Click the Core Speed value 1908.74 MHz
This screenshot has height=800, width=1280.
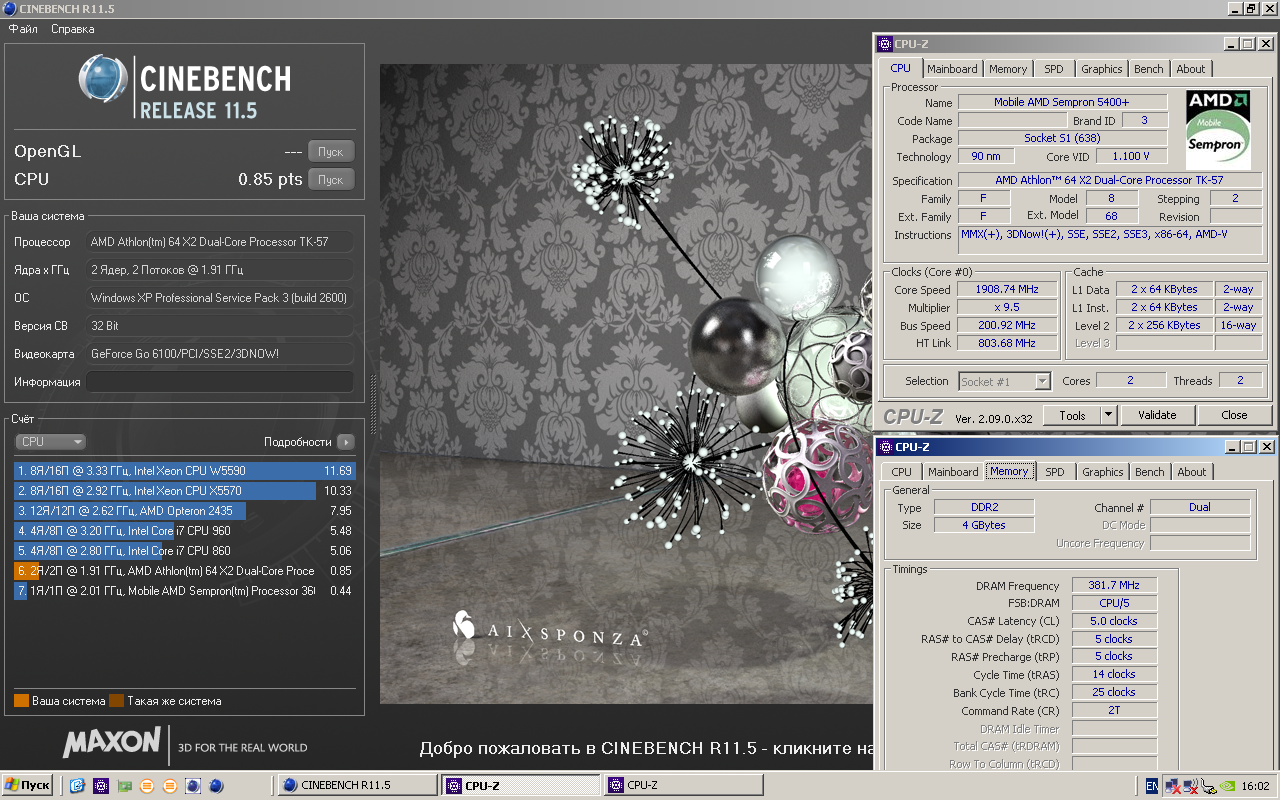point(1007,290)
